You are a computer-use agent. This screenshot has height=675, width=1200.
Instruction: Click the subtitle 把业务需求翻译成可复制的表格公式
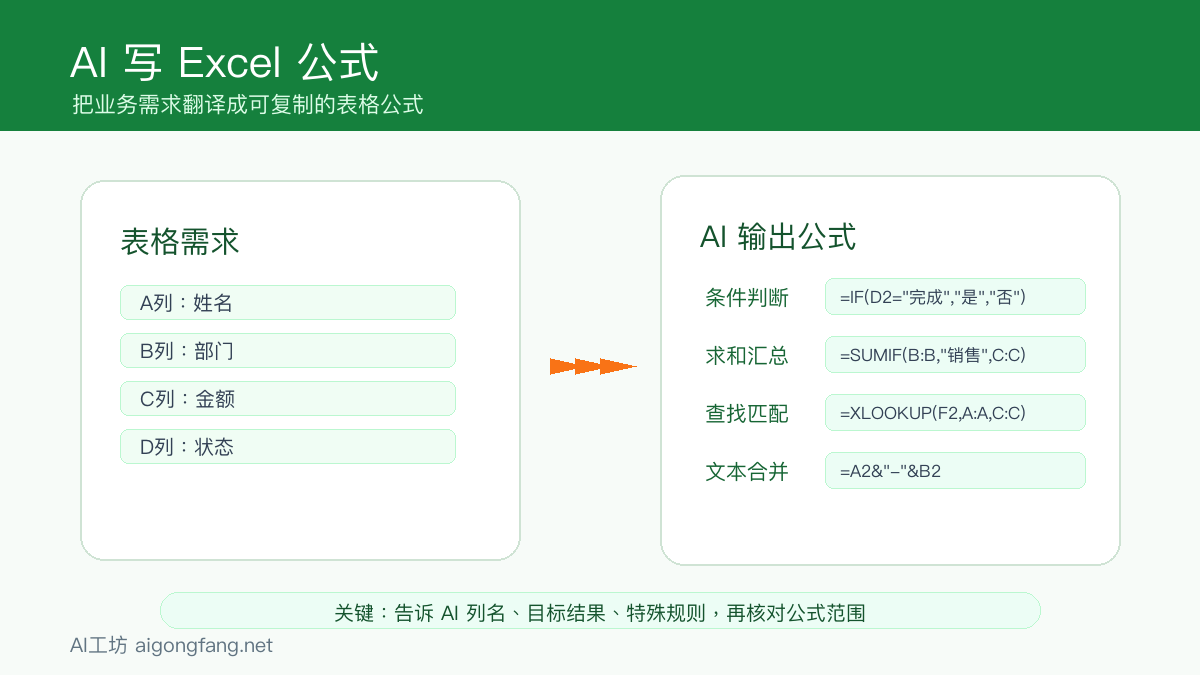248,104
